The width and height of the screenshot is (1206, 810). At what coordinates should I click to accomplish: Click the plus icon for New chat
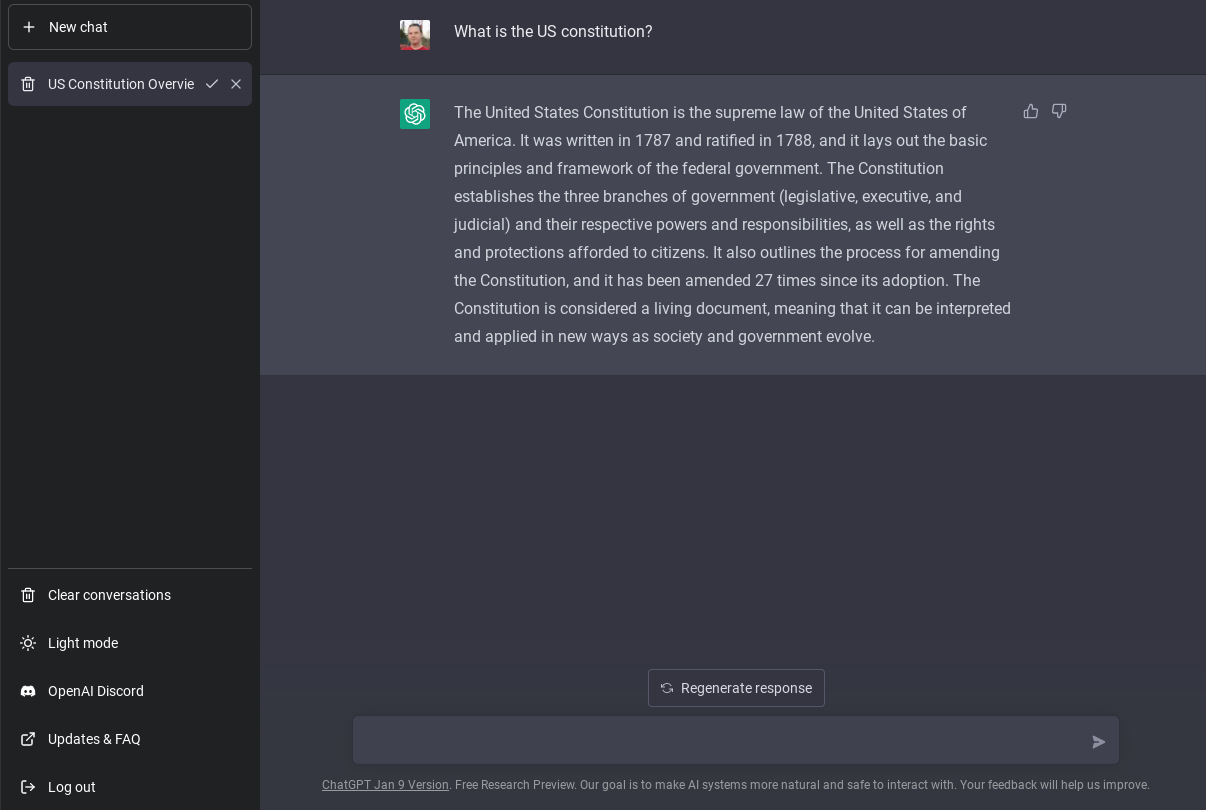click(29, 27)
